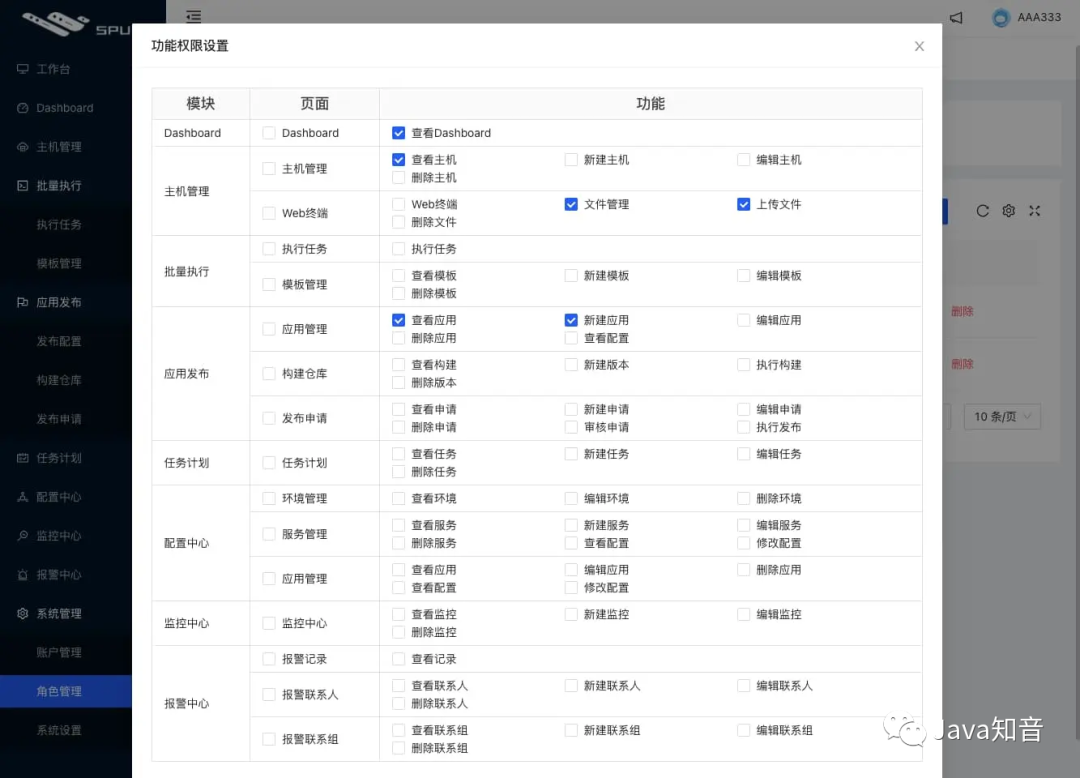Click the 主机管理 icon in sidebar
Screen dimensions: 1080x778
coord(23,147)
